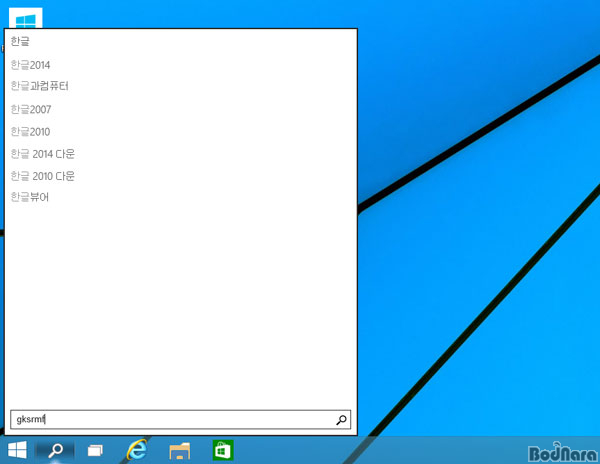Open File Explorer from the taskbar
The image size is (600, 464).
[x=179, y=451]
